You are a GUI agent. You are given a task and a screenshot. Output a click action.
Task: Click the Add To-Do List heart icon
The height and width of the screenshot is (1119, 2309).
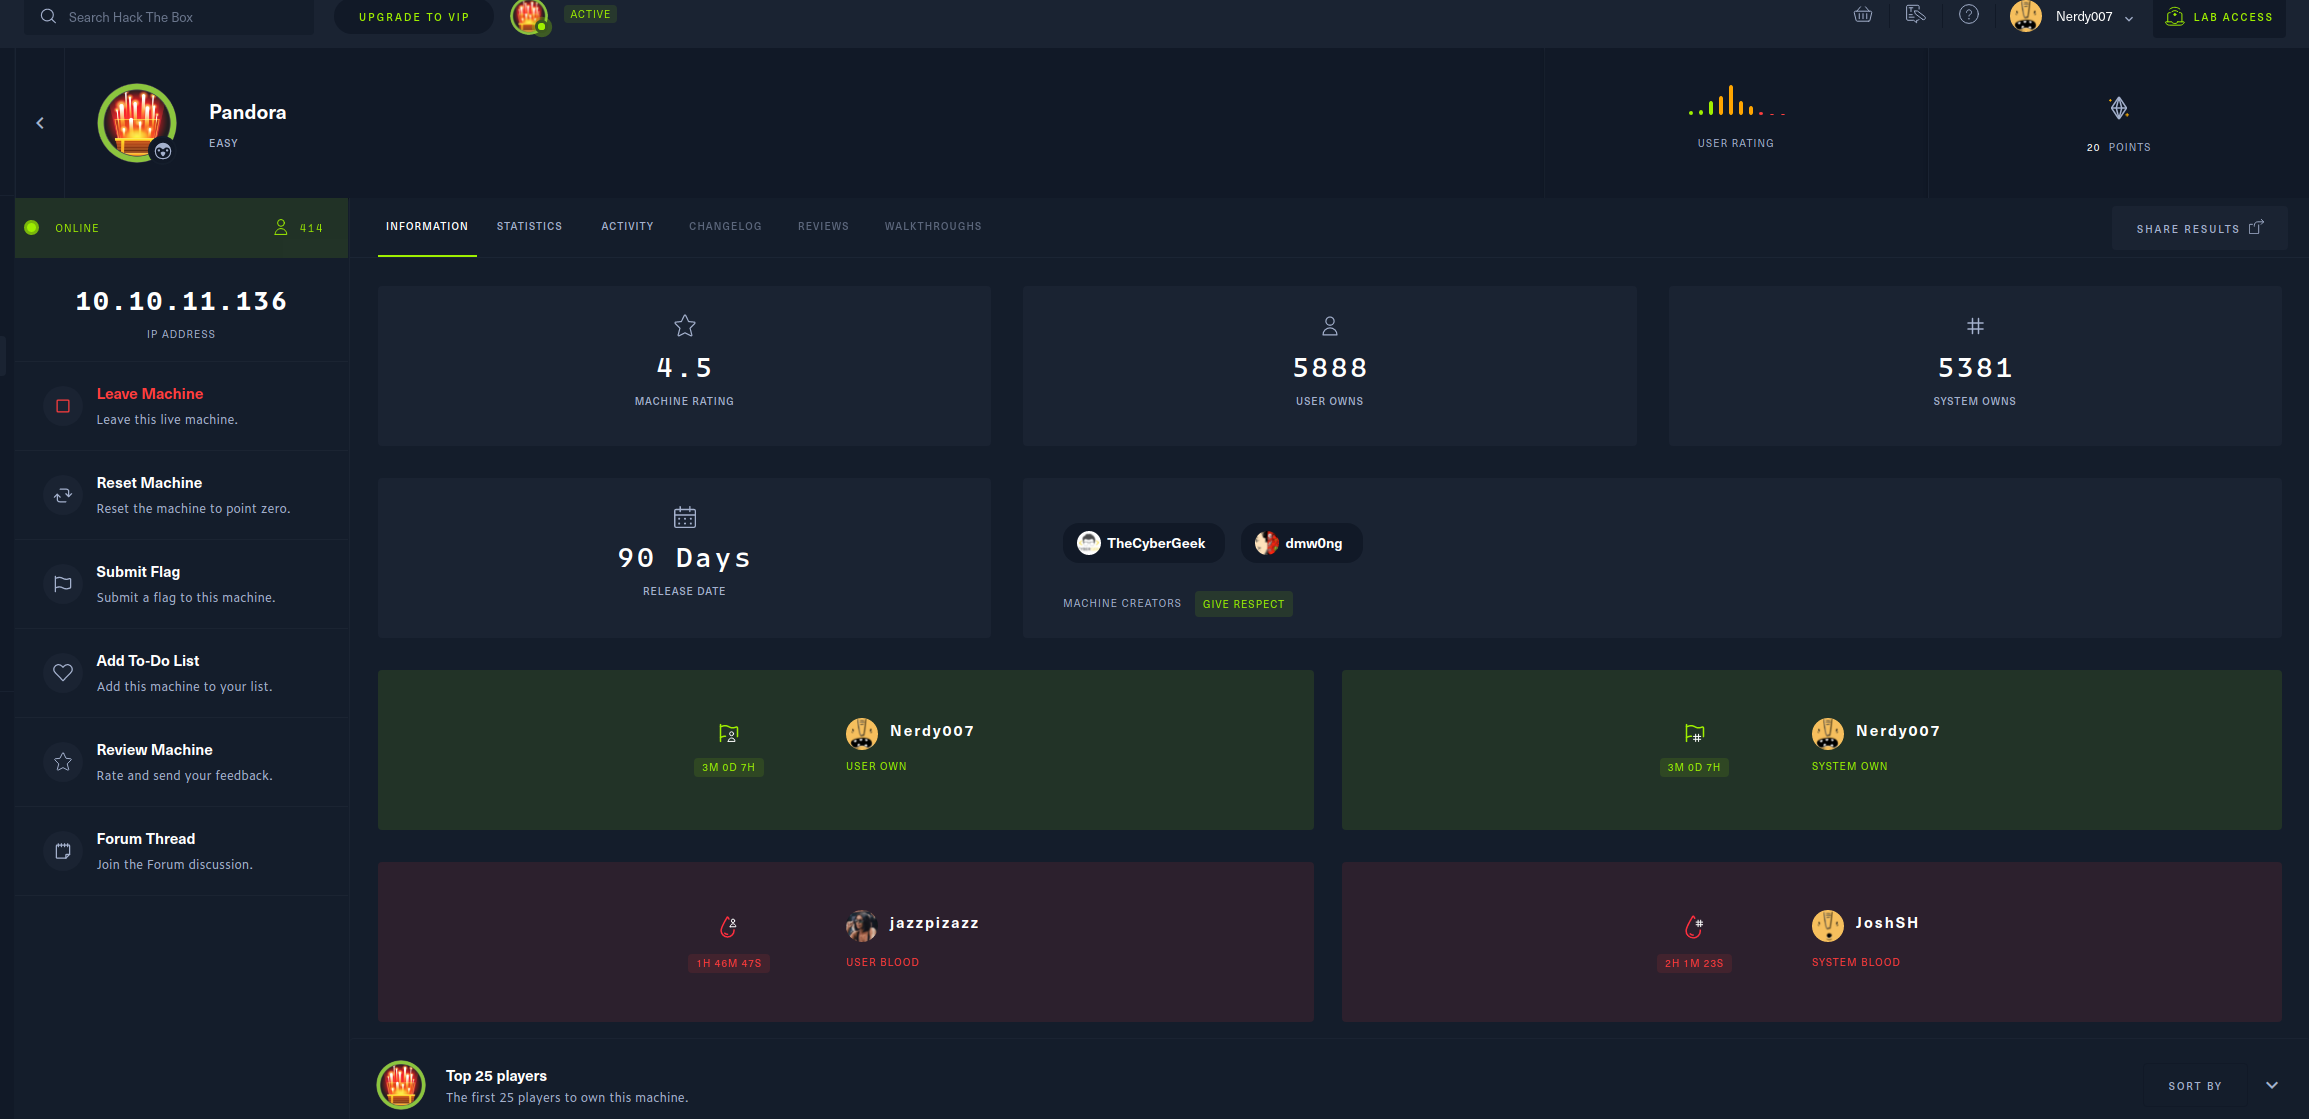point(63,673)
